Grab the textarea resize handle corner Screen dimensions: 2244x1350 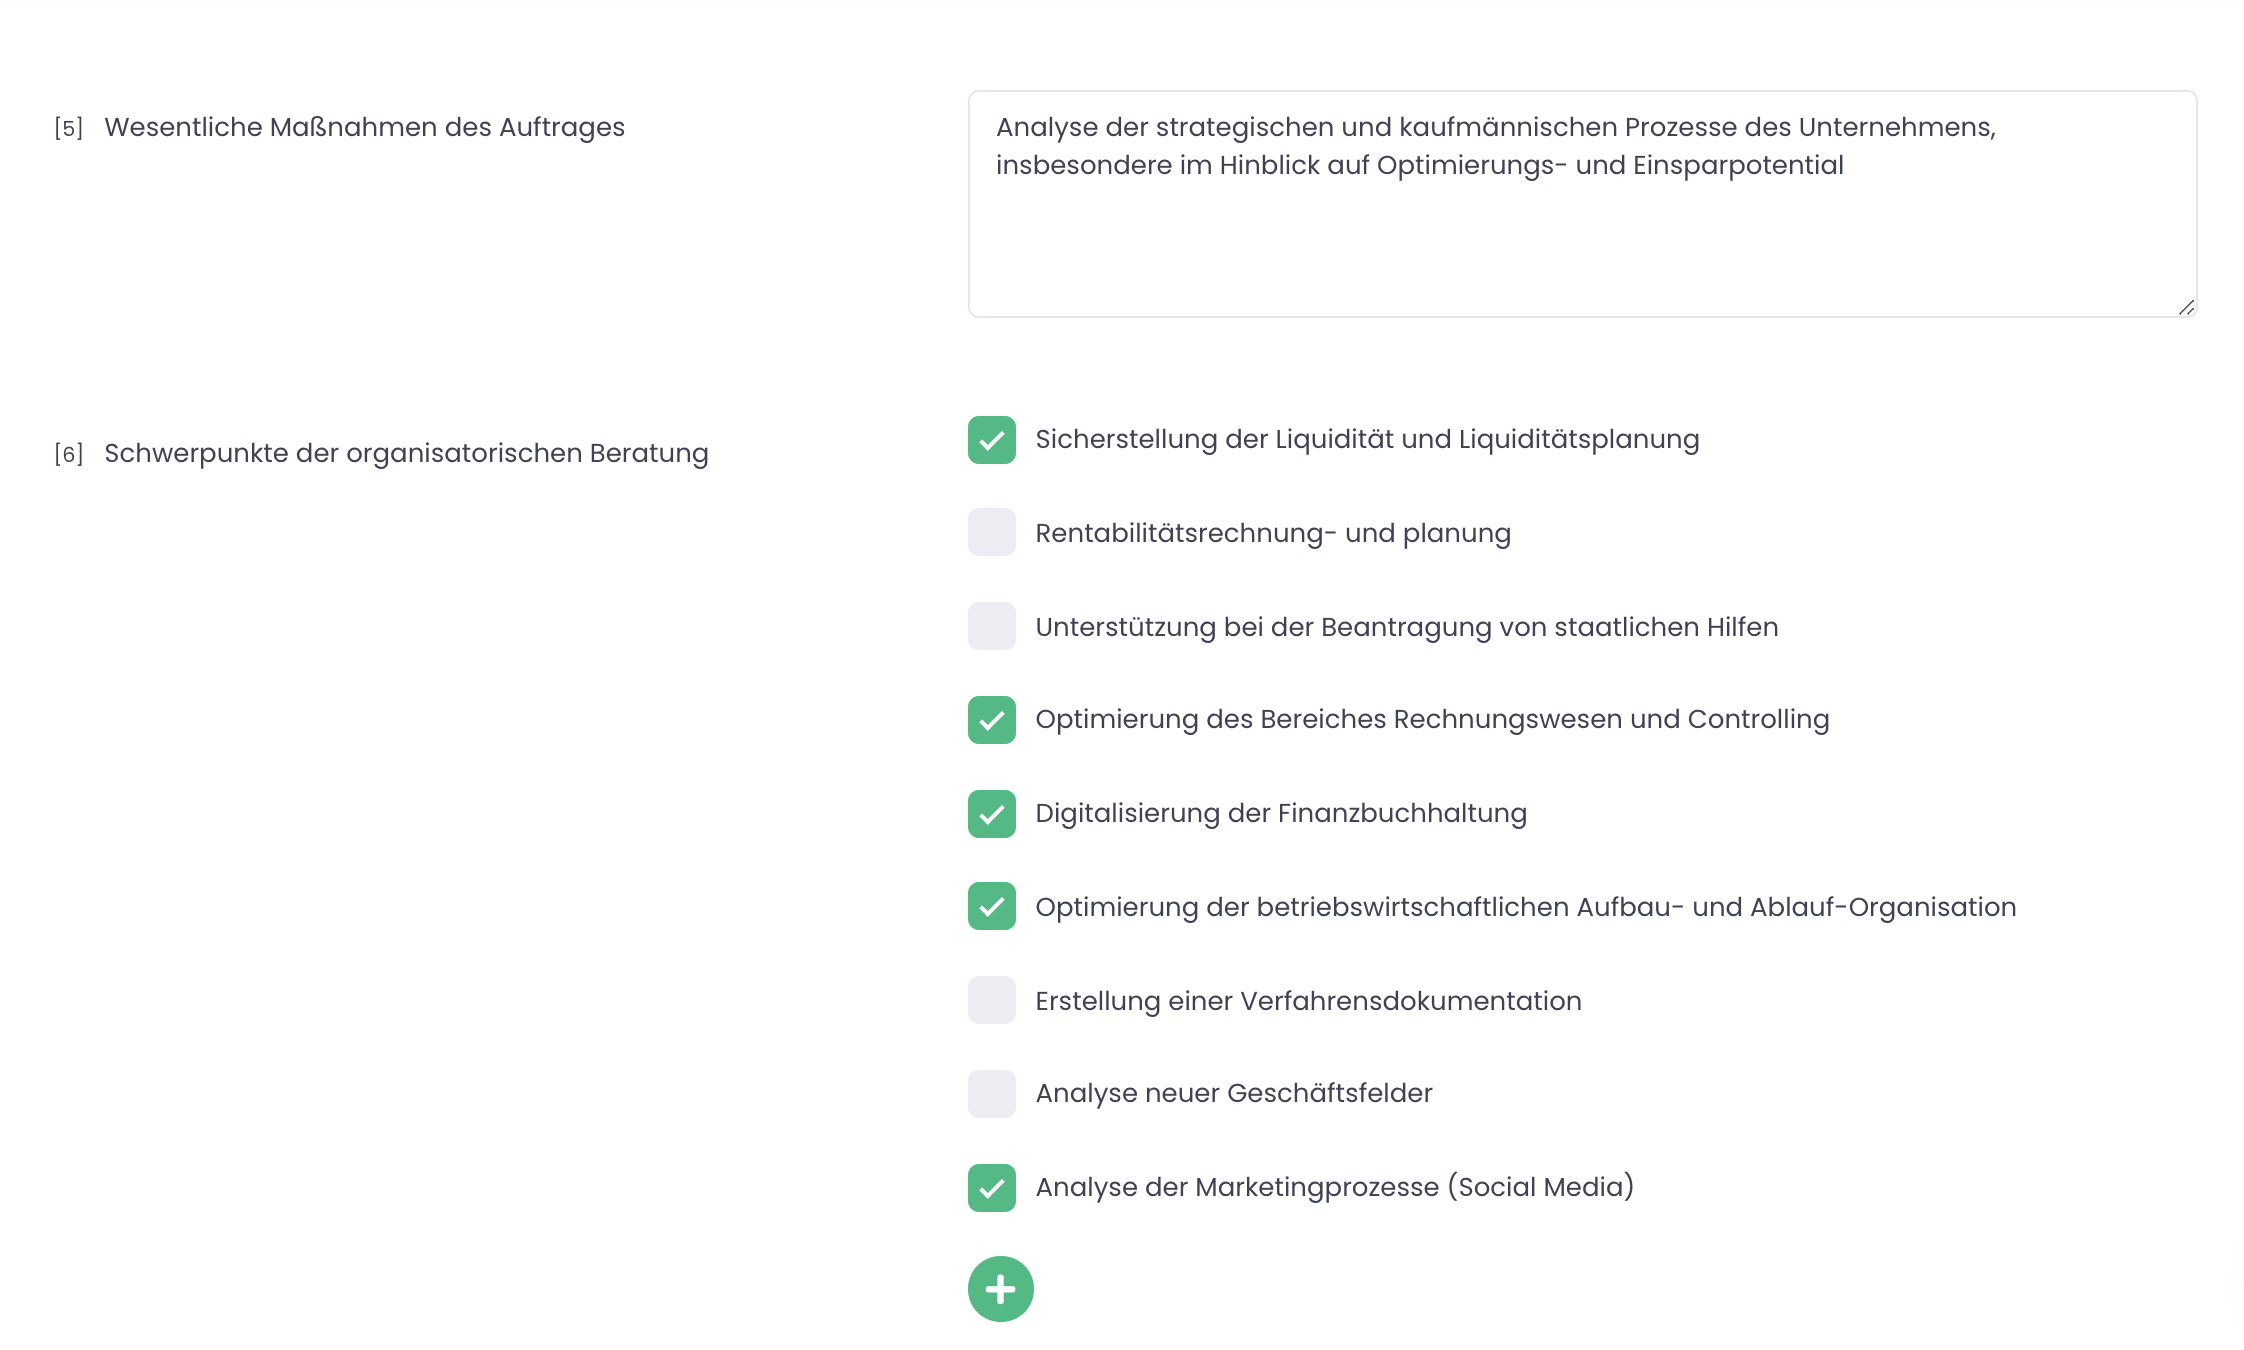2186,307
